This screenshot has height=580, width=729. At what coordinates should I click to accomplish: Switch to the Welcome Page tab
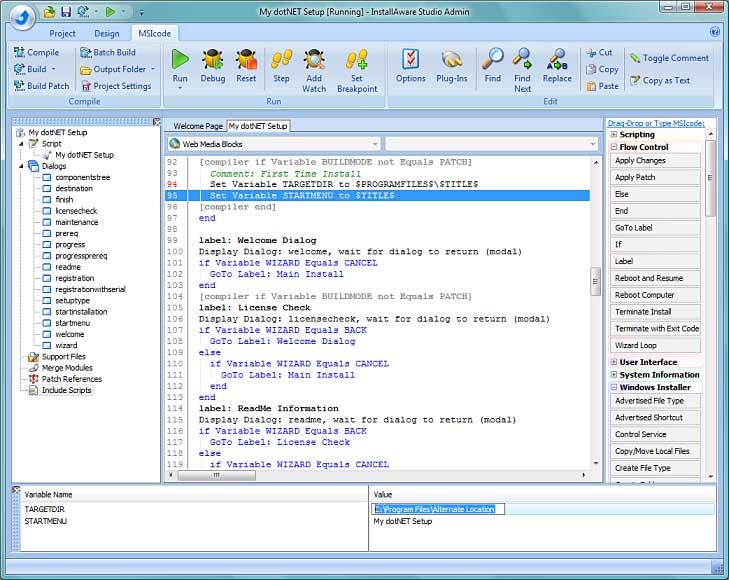click(x=198, y=126)
